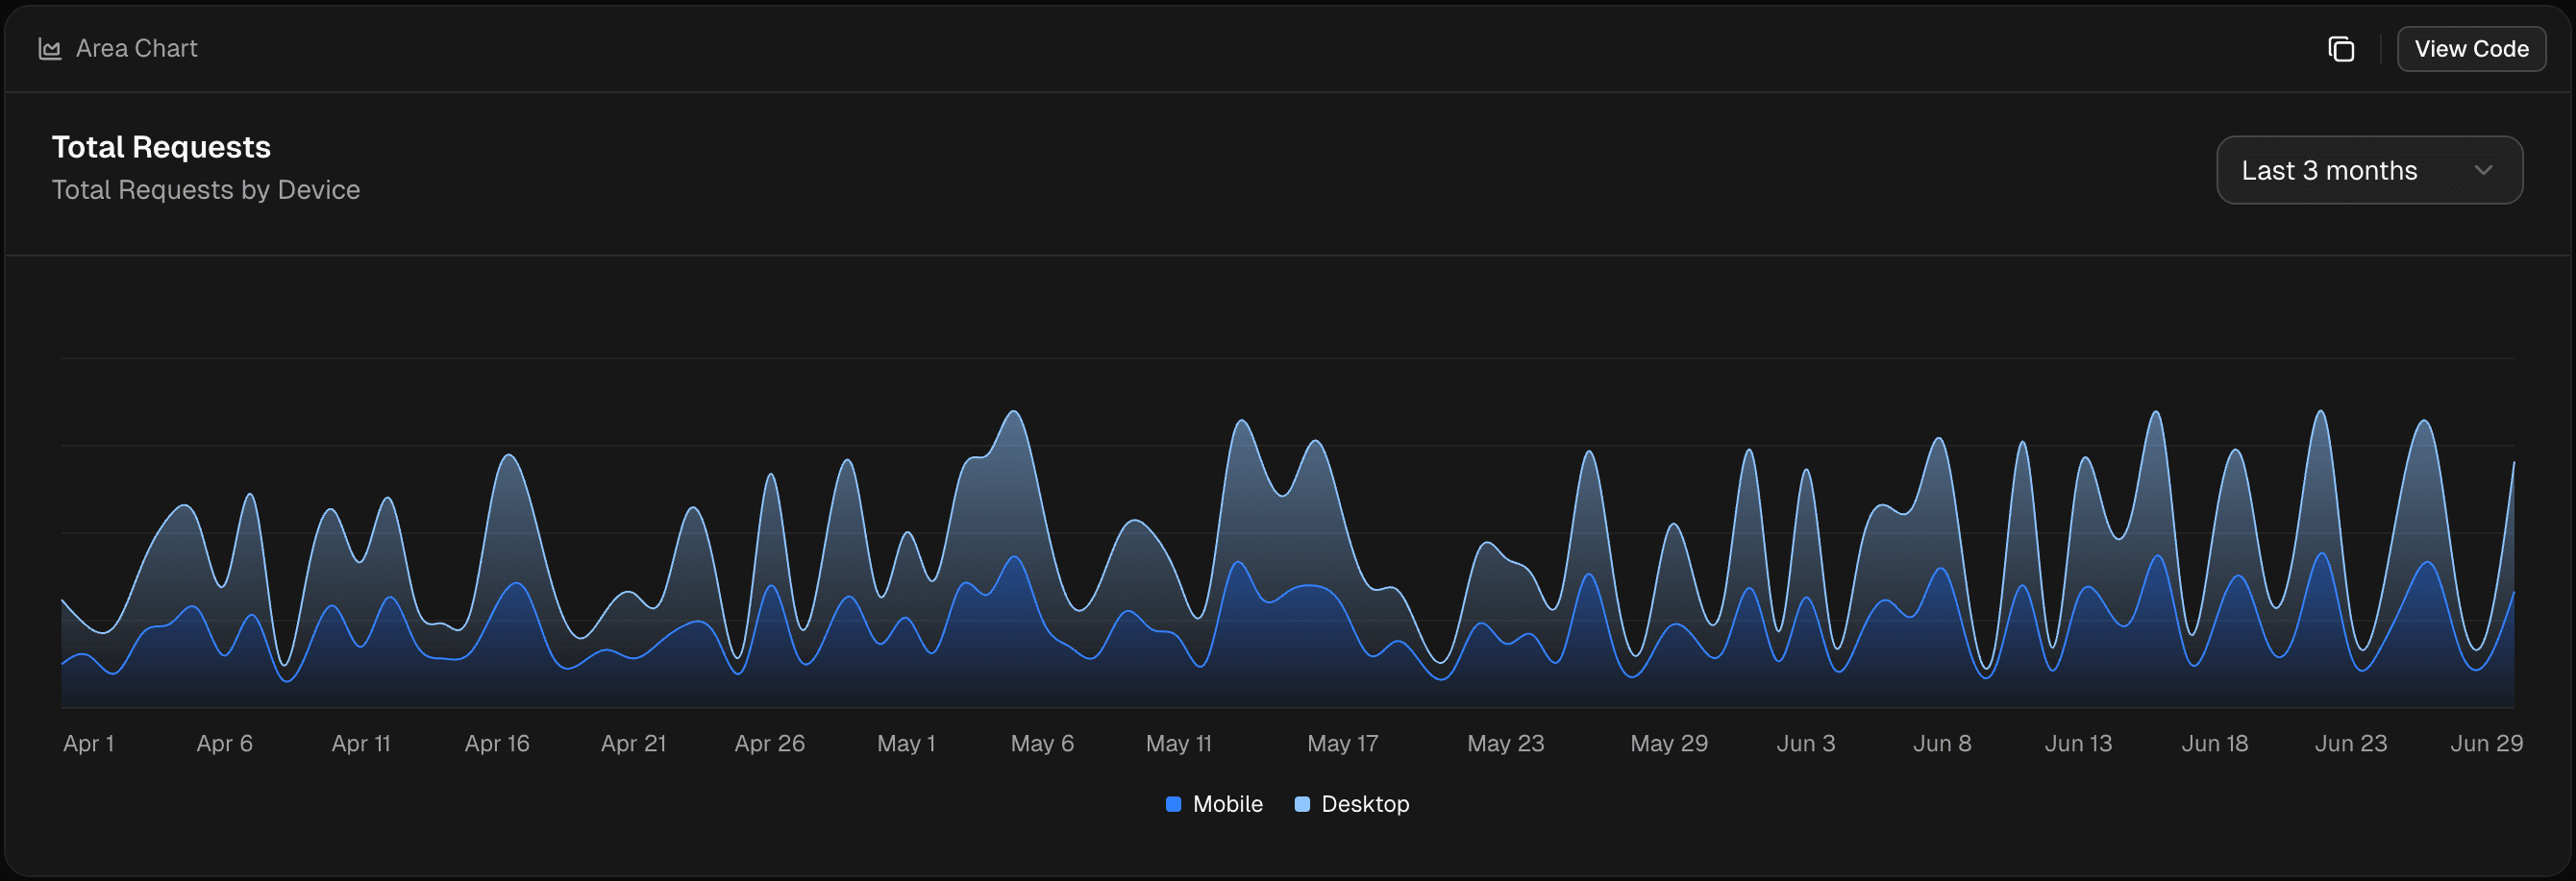Copy the chart code with the copy icon
The height and width of the screenshot is (881, 2576).
pos(2341,49)
